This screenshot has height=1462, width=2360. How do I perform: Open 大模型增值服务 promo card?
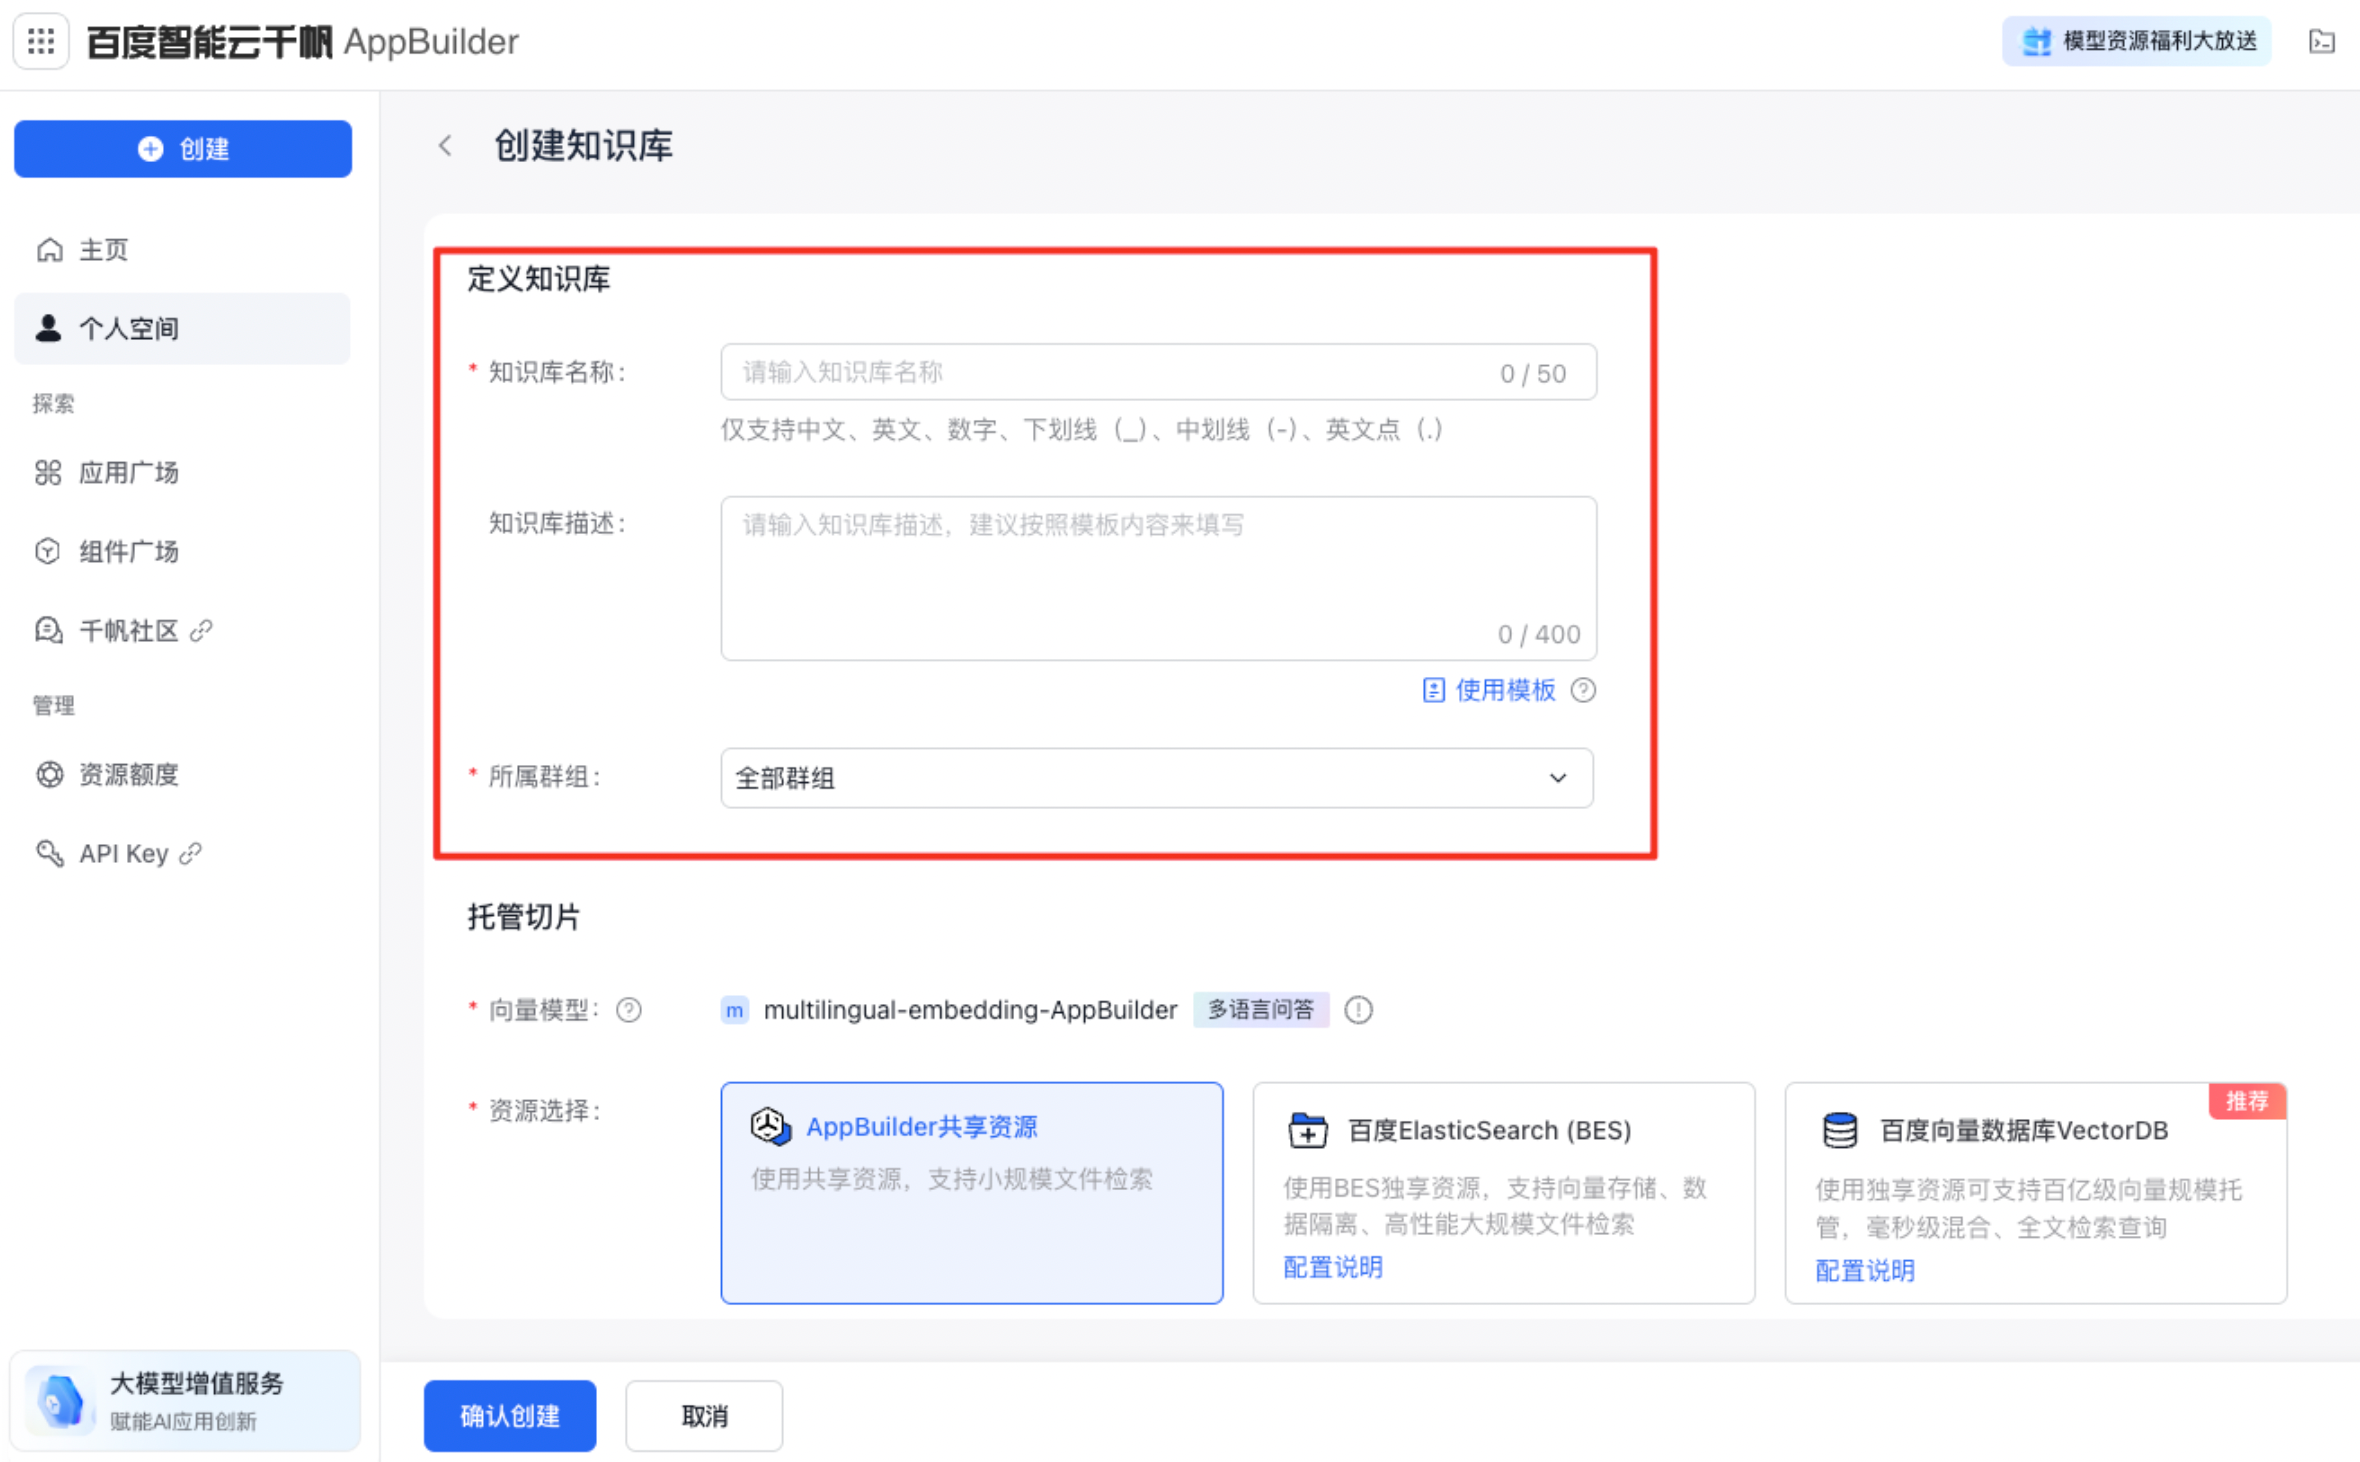point(186,1400)
